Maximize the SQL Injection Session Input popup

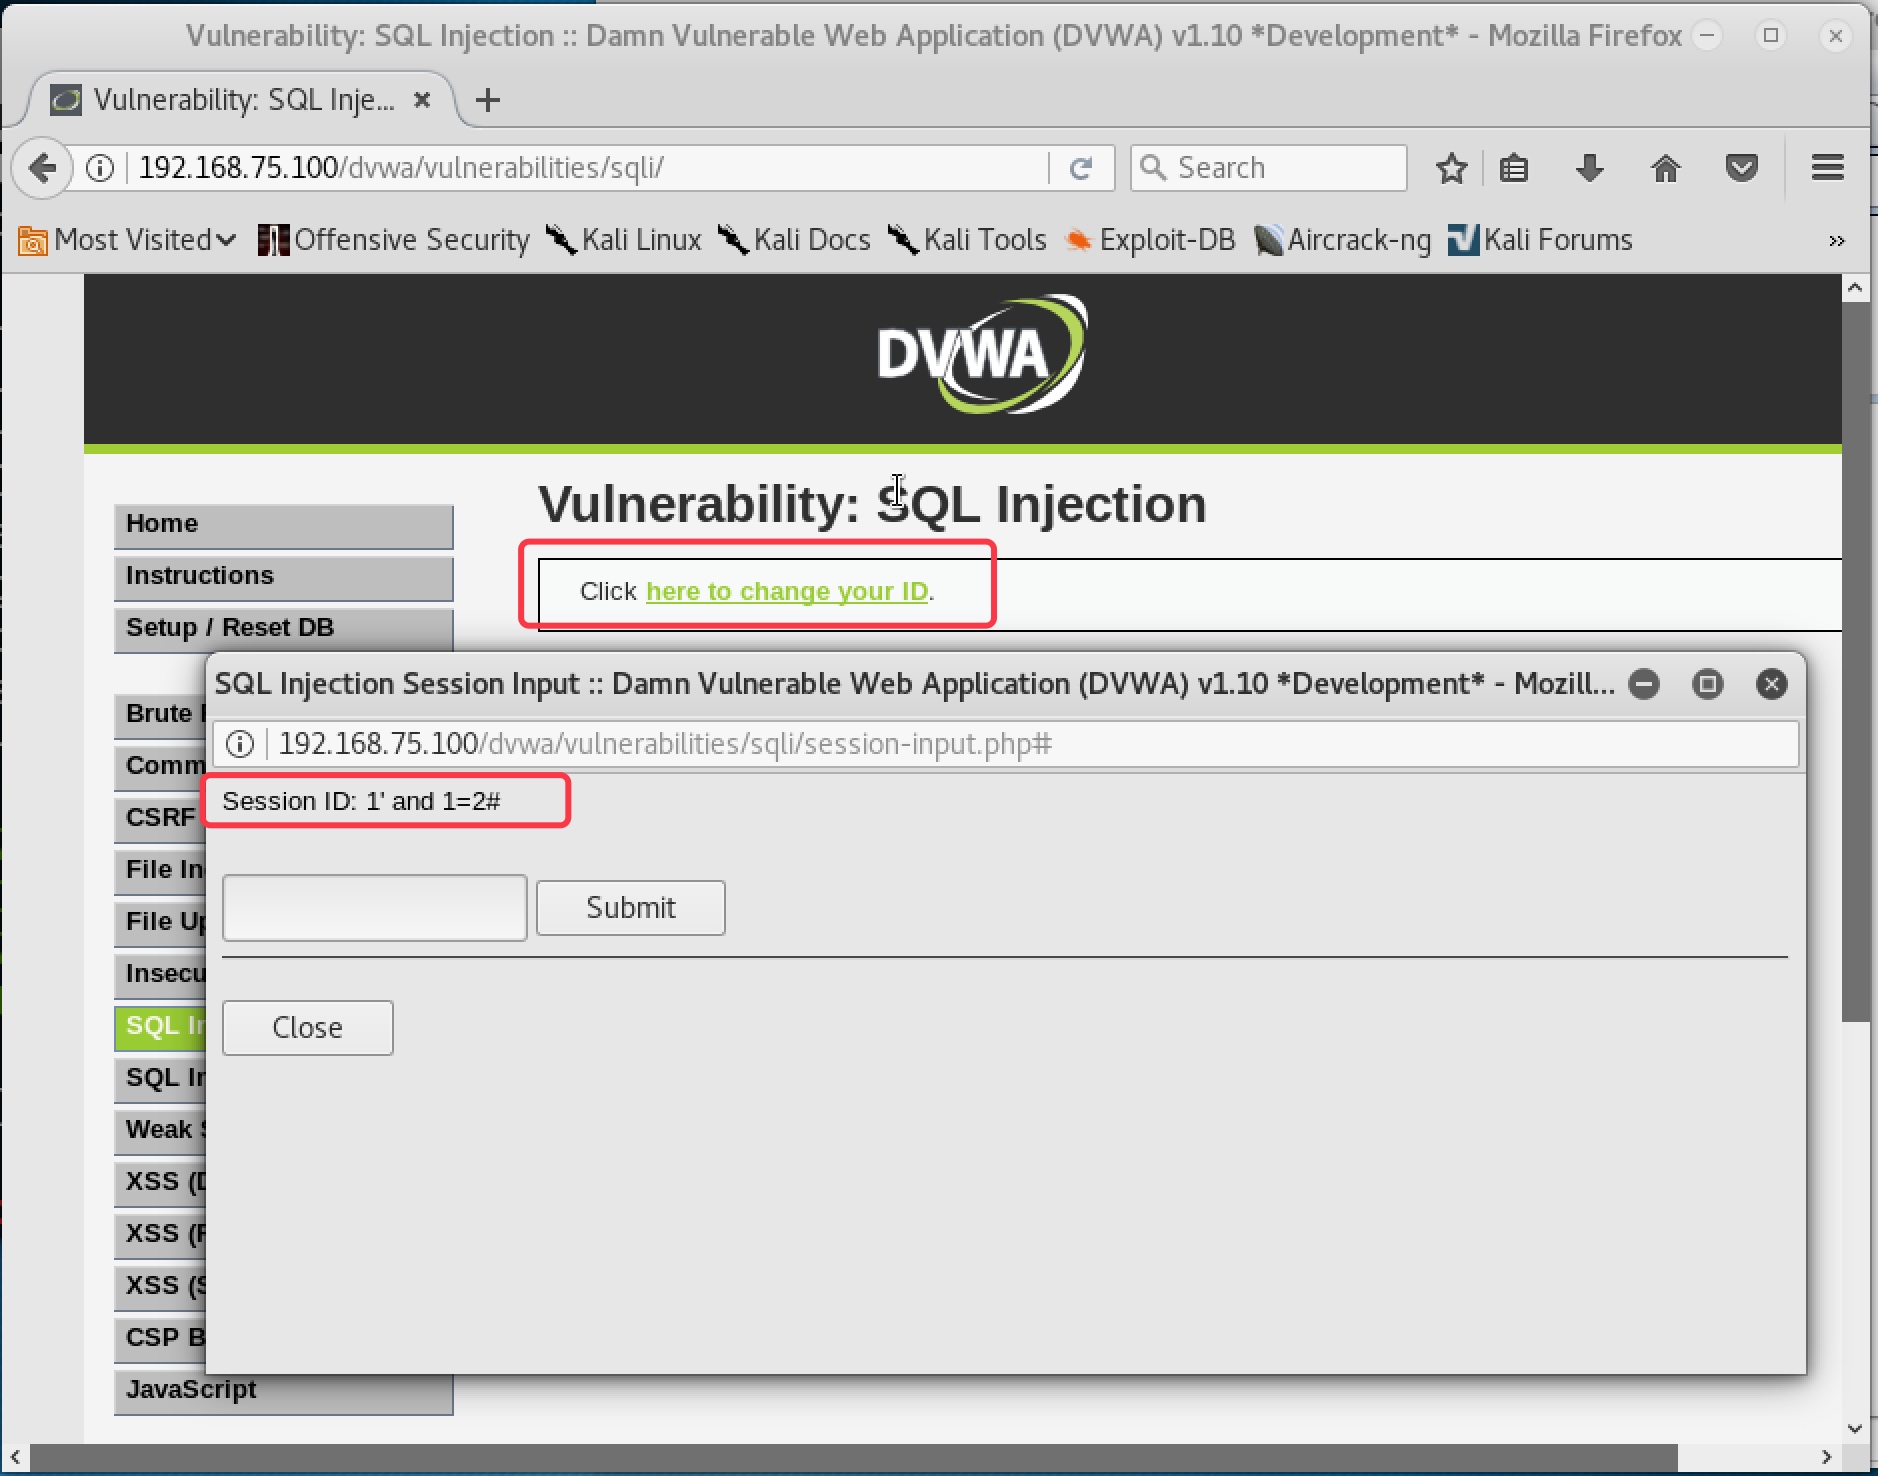[x=1708, y=684]
